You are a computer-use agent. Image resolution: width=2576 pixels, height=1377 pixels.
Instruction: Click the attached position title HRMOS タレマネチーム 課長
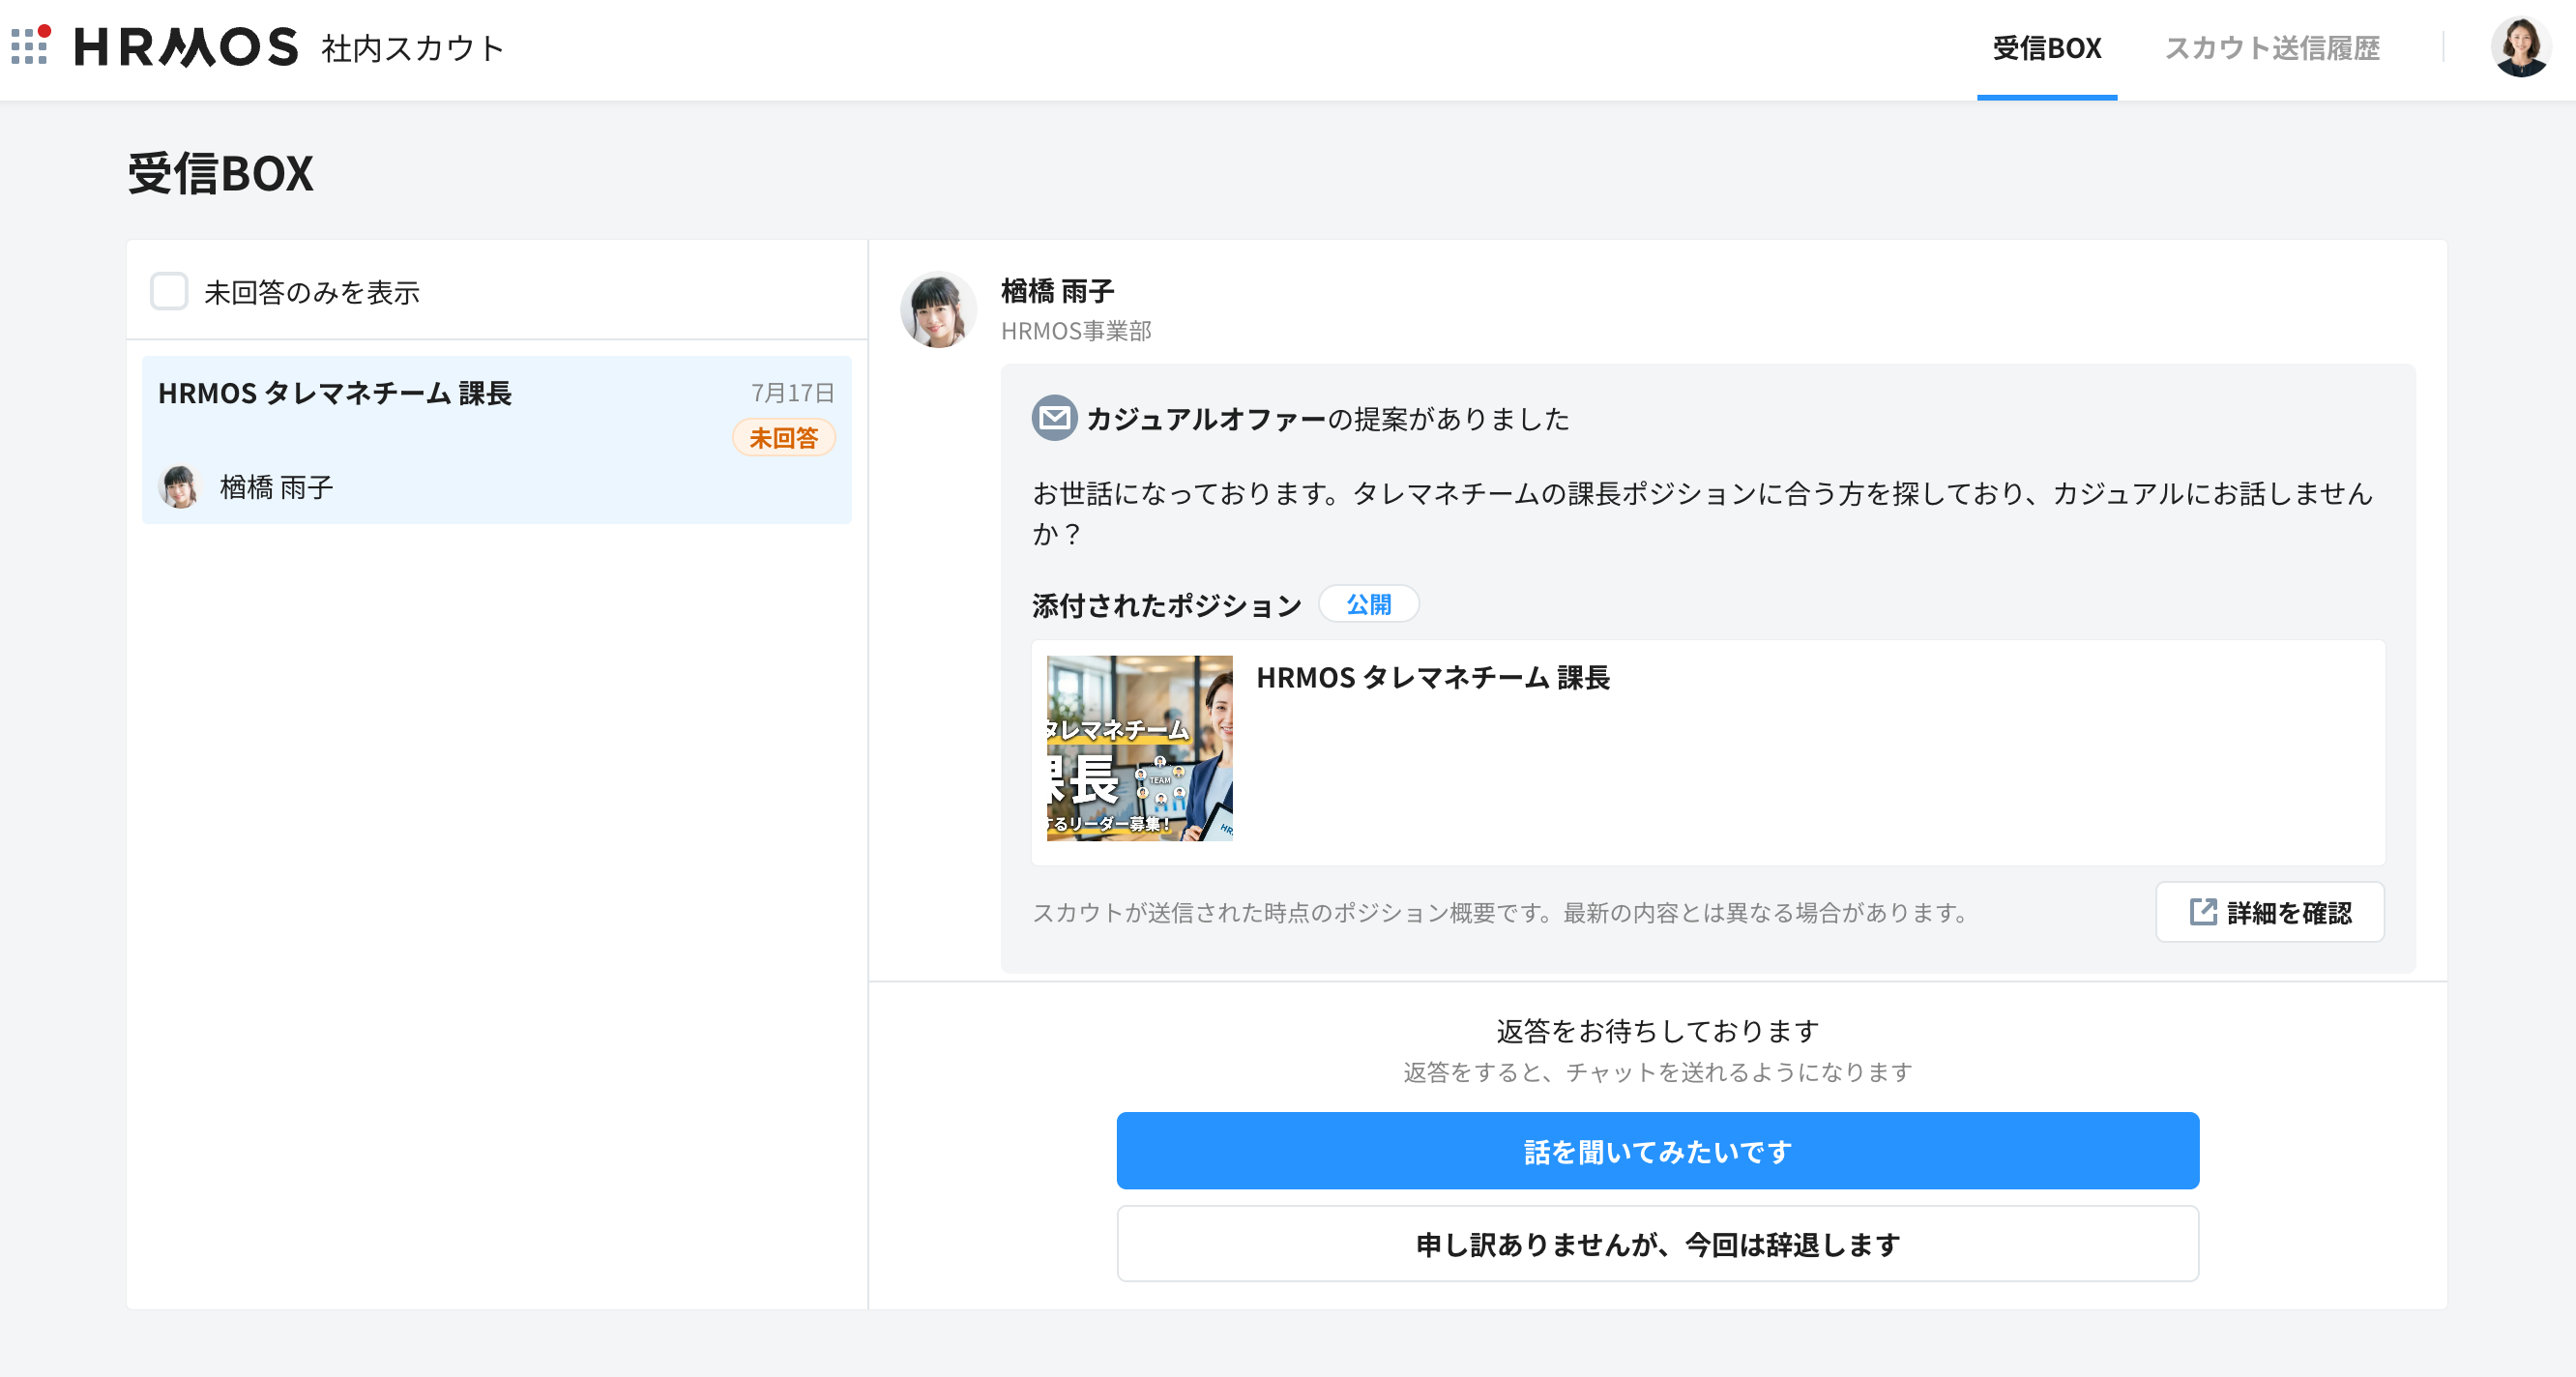point(1432,677)
